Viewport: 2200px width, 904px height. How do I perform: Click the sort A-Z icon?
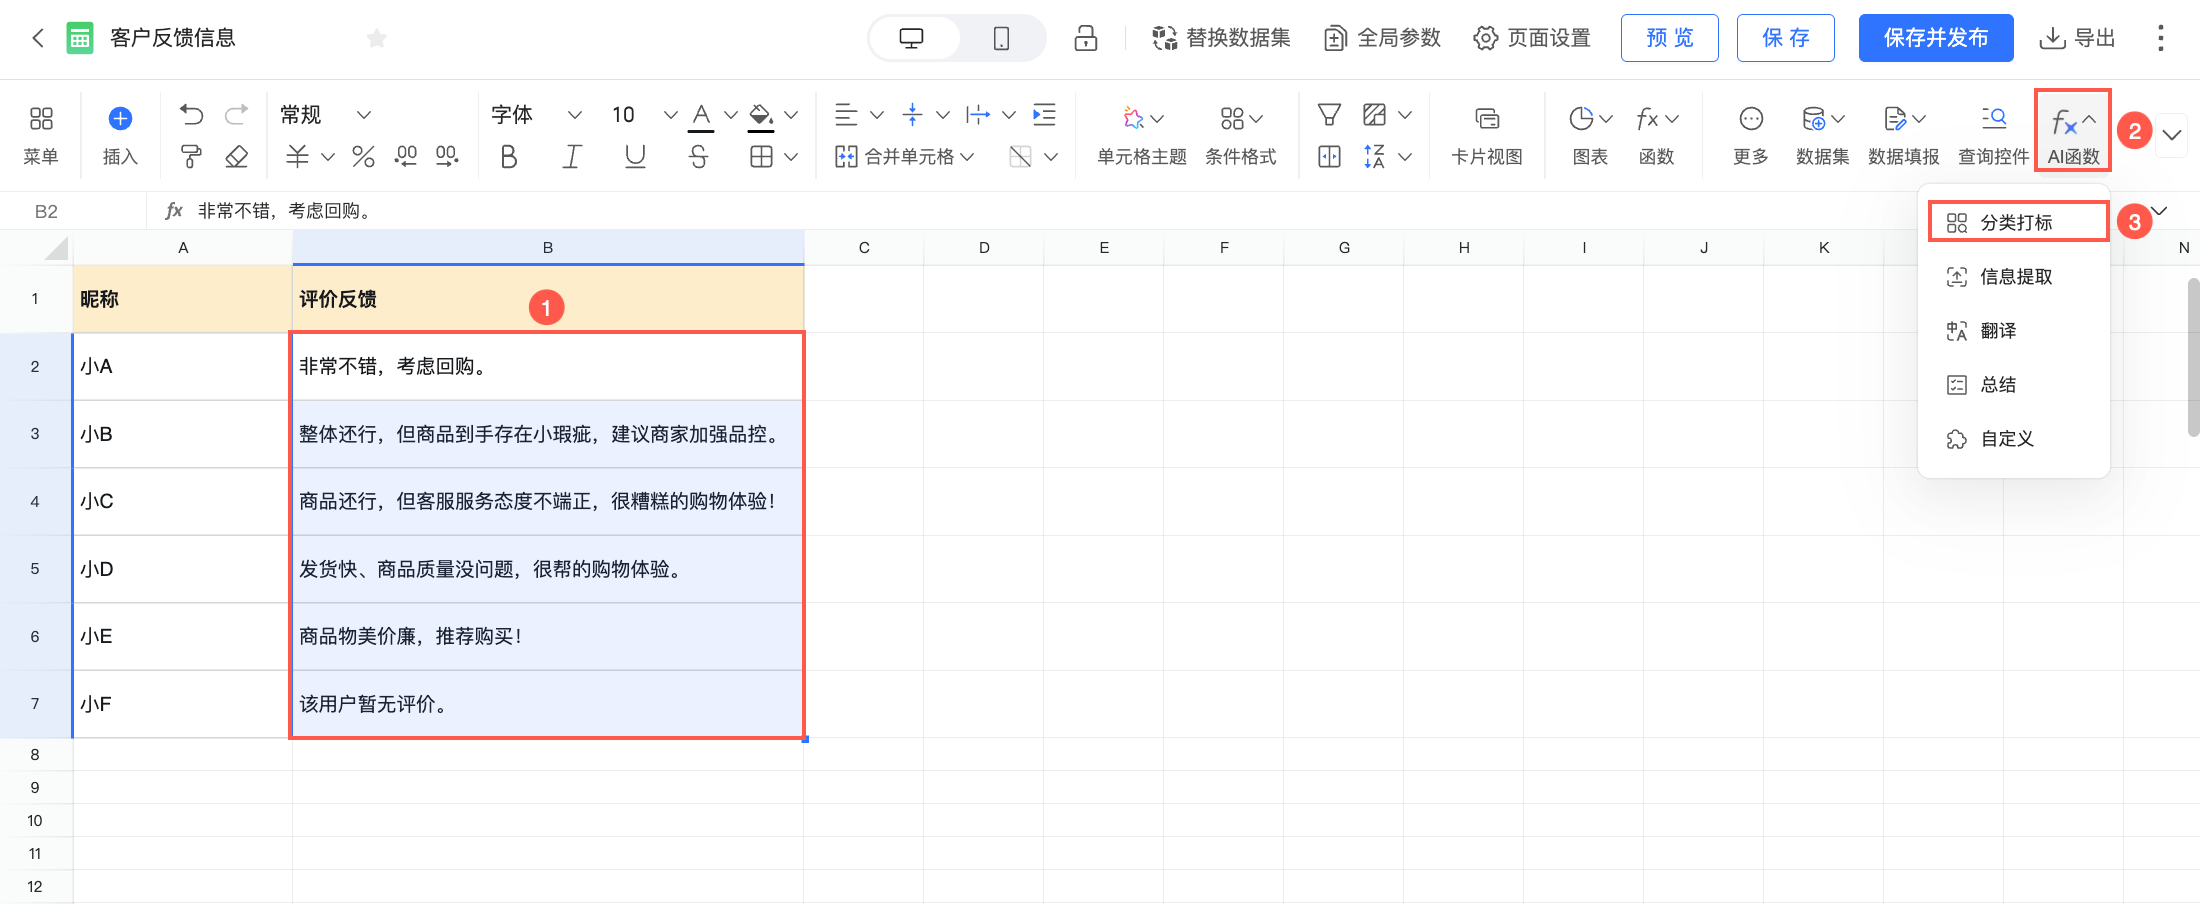[1375, 157]
